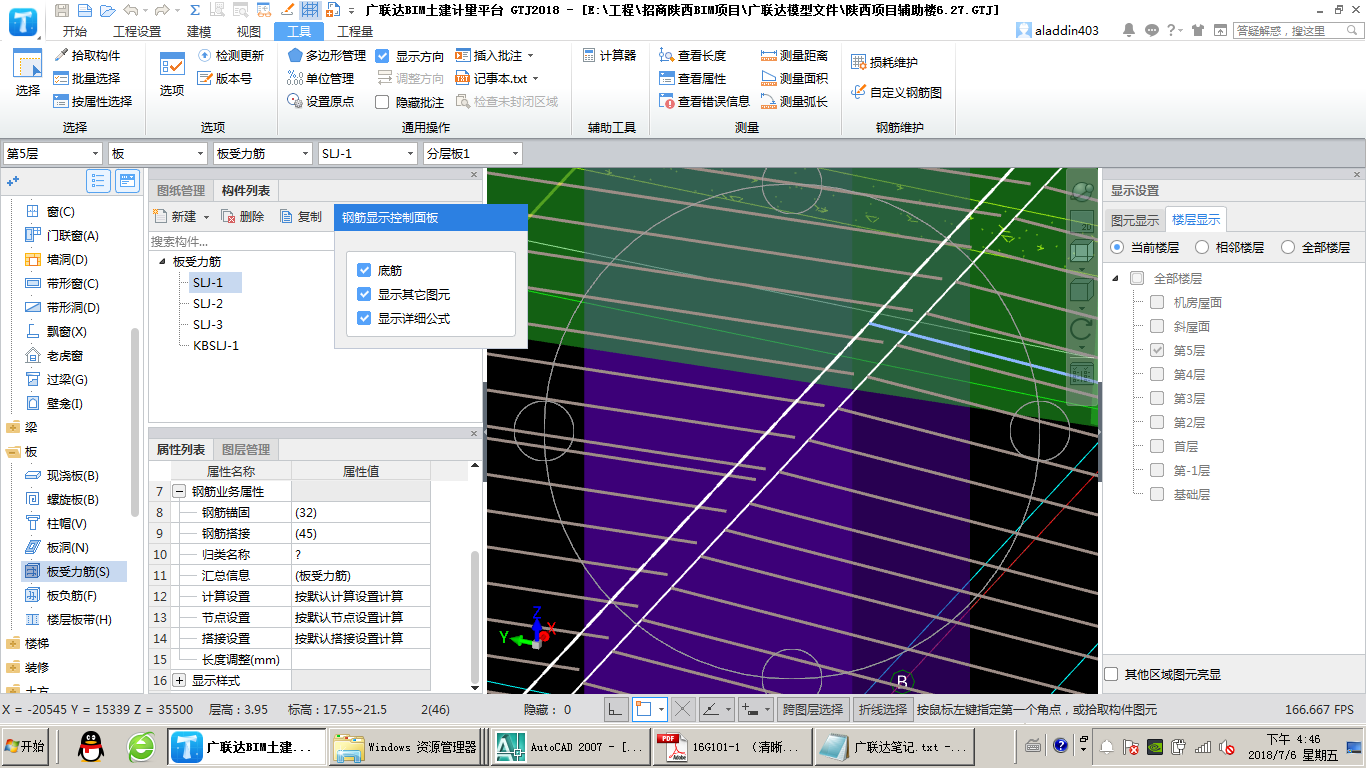1366x768 pixels.
Task: Select SLJ-2 in component list
Action: (x=208, y=303)
